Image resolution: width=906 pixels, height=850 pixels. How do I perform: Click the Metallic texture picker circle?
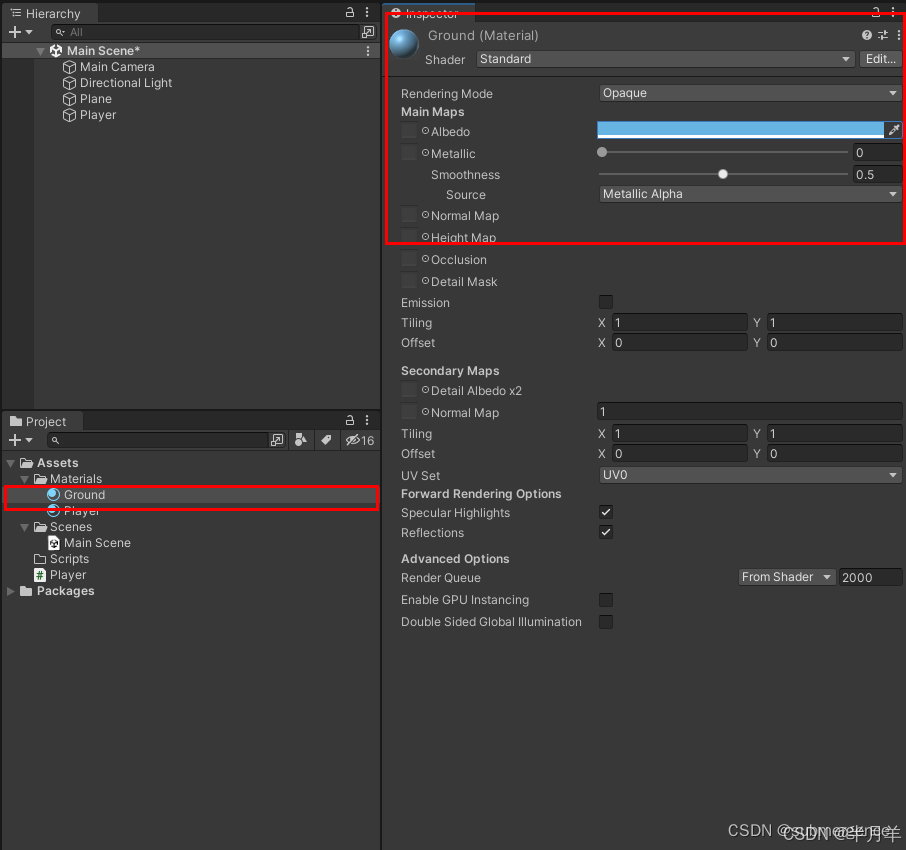[x=425, y=153]
